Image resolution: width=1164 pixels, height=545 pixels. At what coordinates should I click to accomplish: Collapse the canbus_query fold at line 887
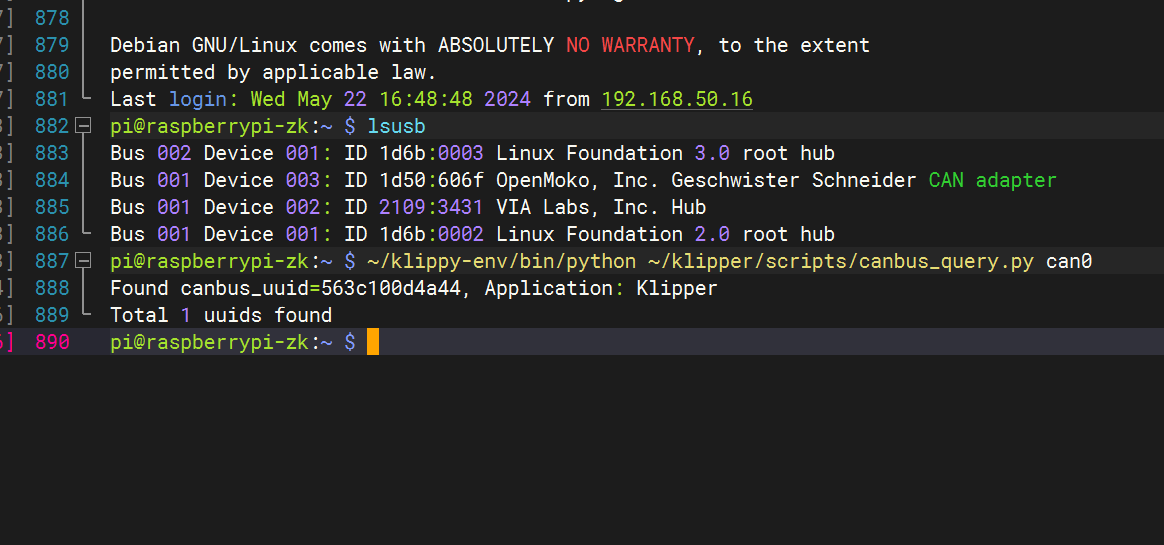pos(84,261)
